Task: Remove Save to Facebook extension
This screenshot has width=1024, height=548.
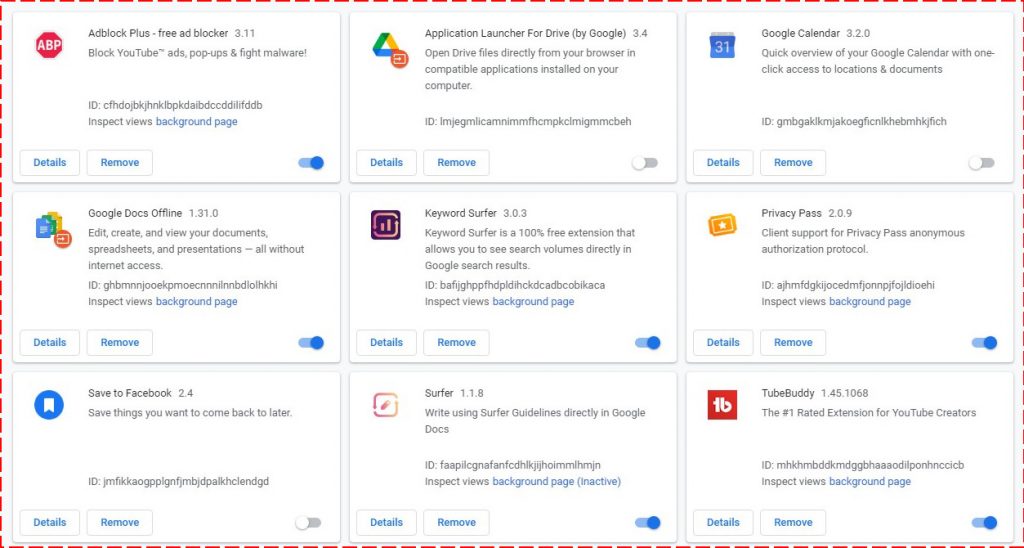Action: 120,523
